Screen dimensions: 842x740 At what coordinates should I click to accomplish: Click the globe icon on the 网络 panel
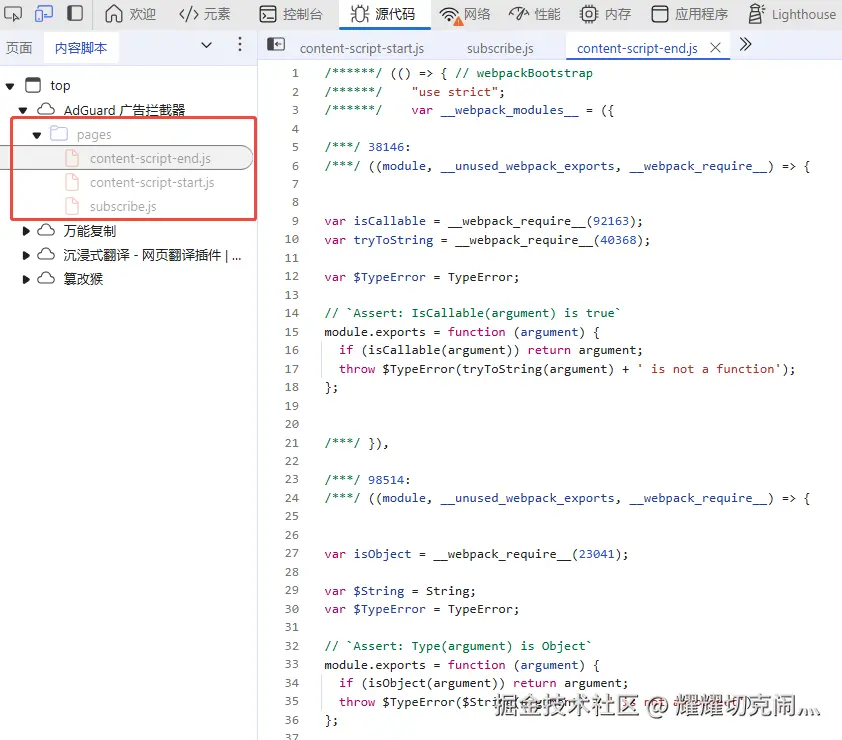pyautogui.click(x=450, y=14)
